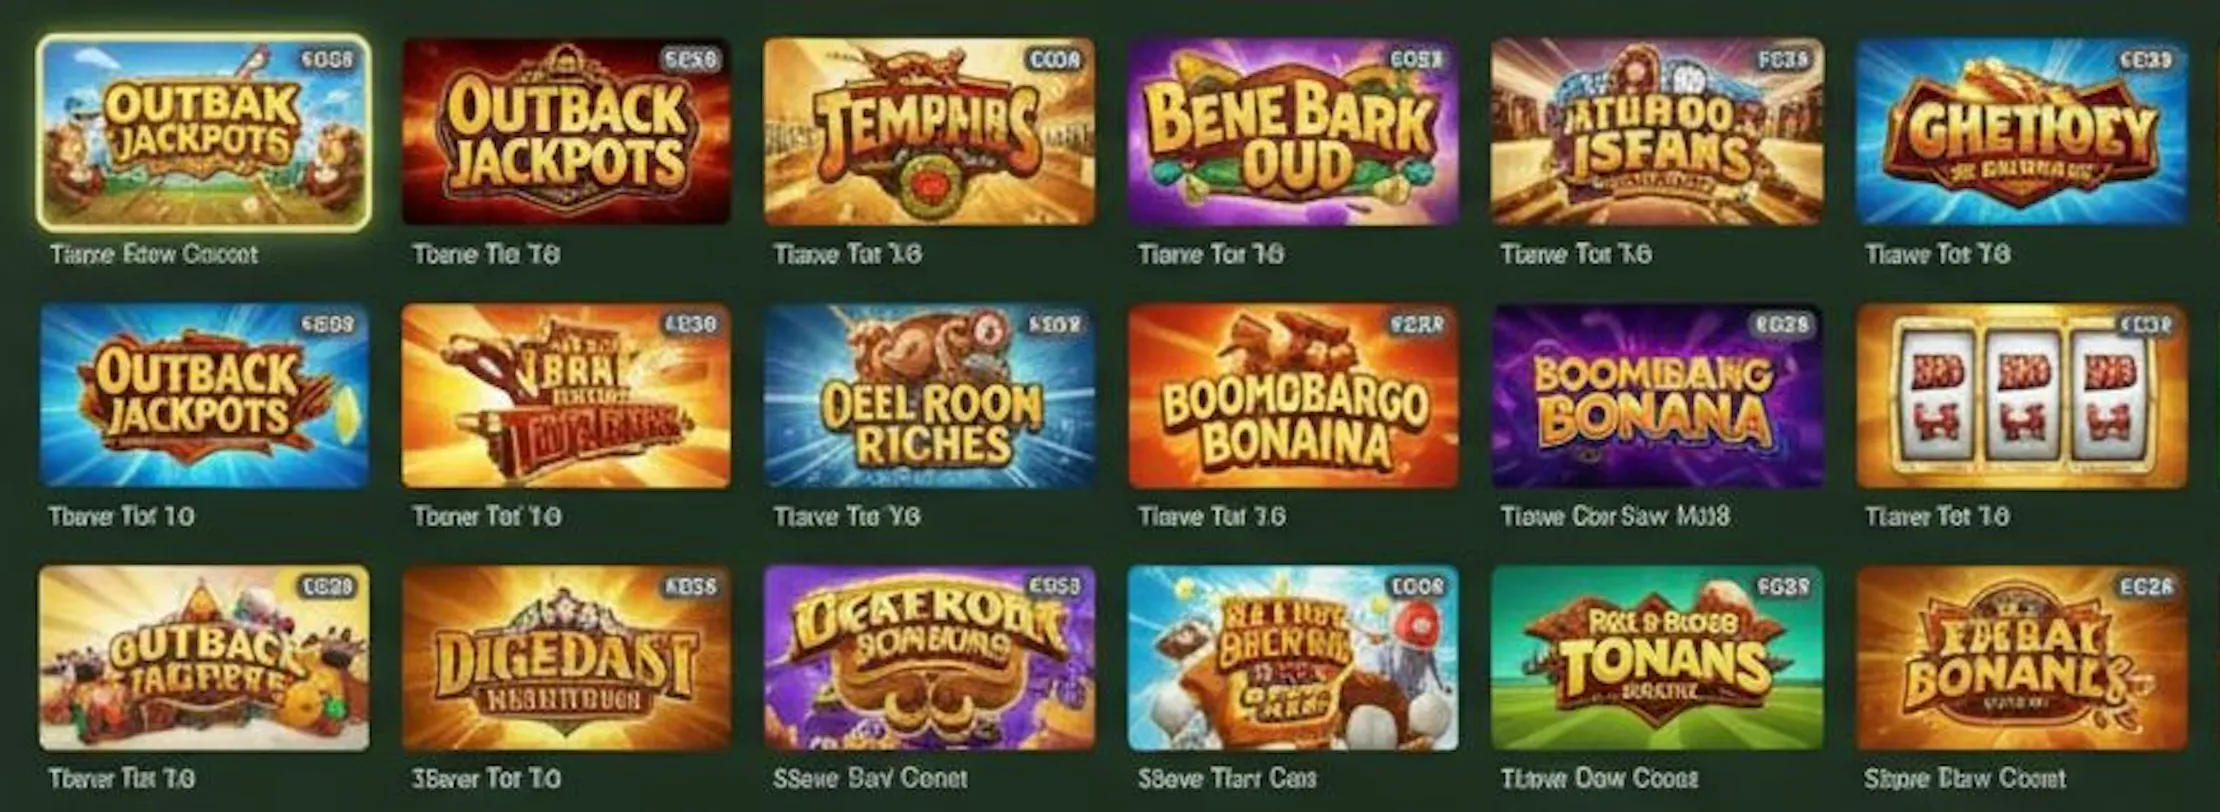Open the orange Boomobargo Bonaina game
The height and width of the screenshot is (812, 2220).
click(x=1293, y=396)
